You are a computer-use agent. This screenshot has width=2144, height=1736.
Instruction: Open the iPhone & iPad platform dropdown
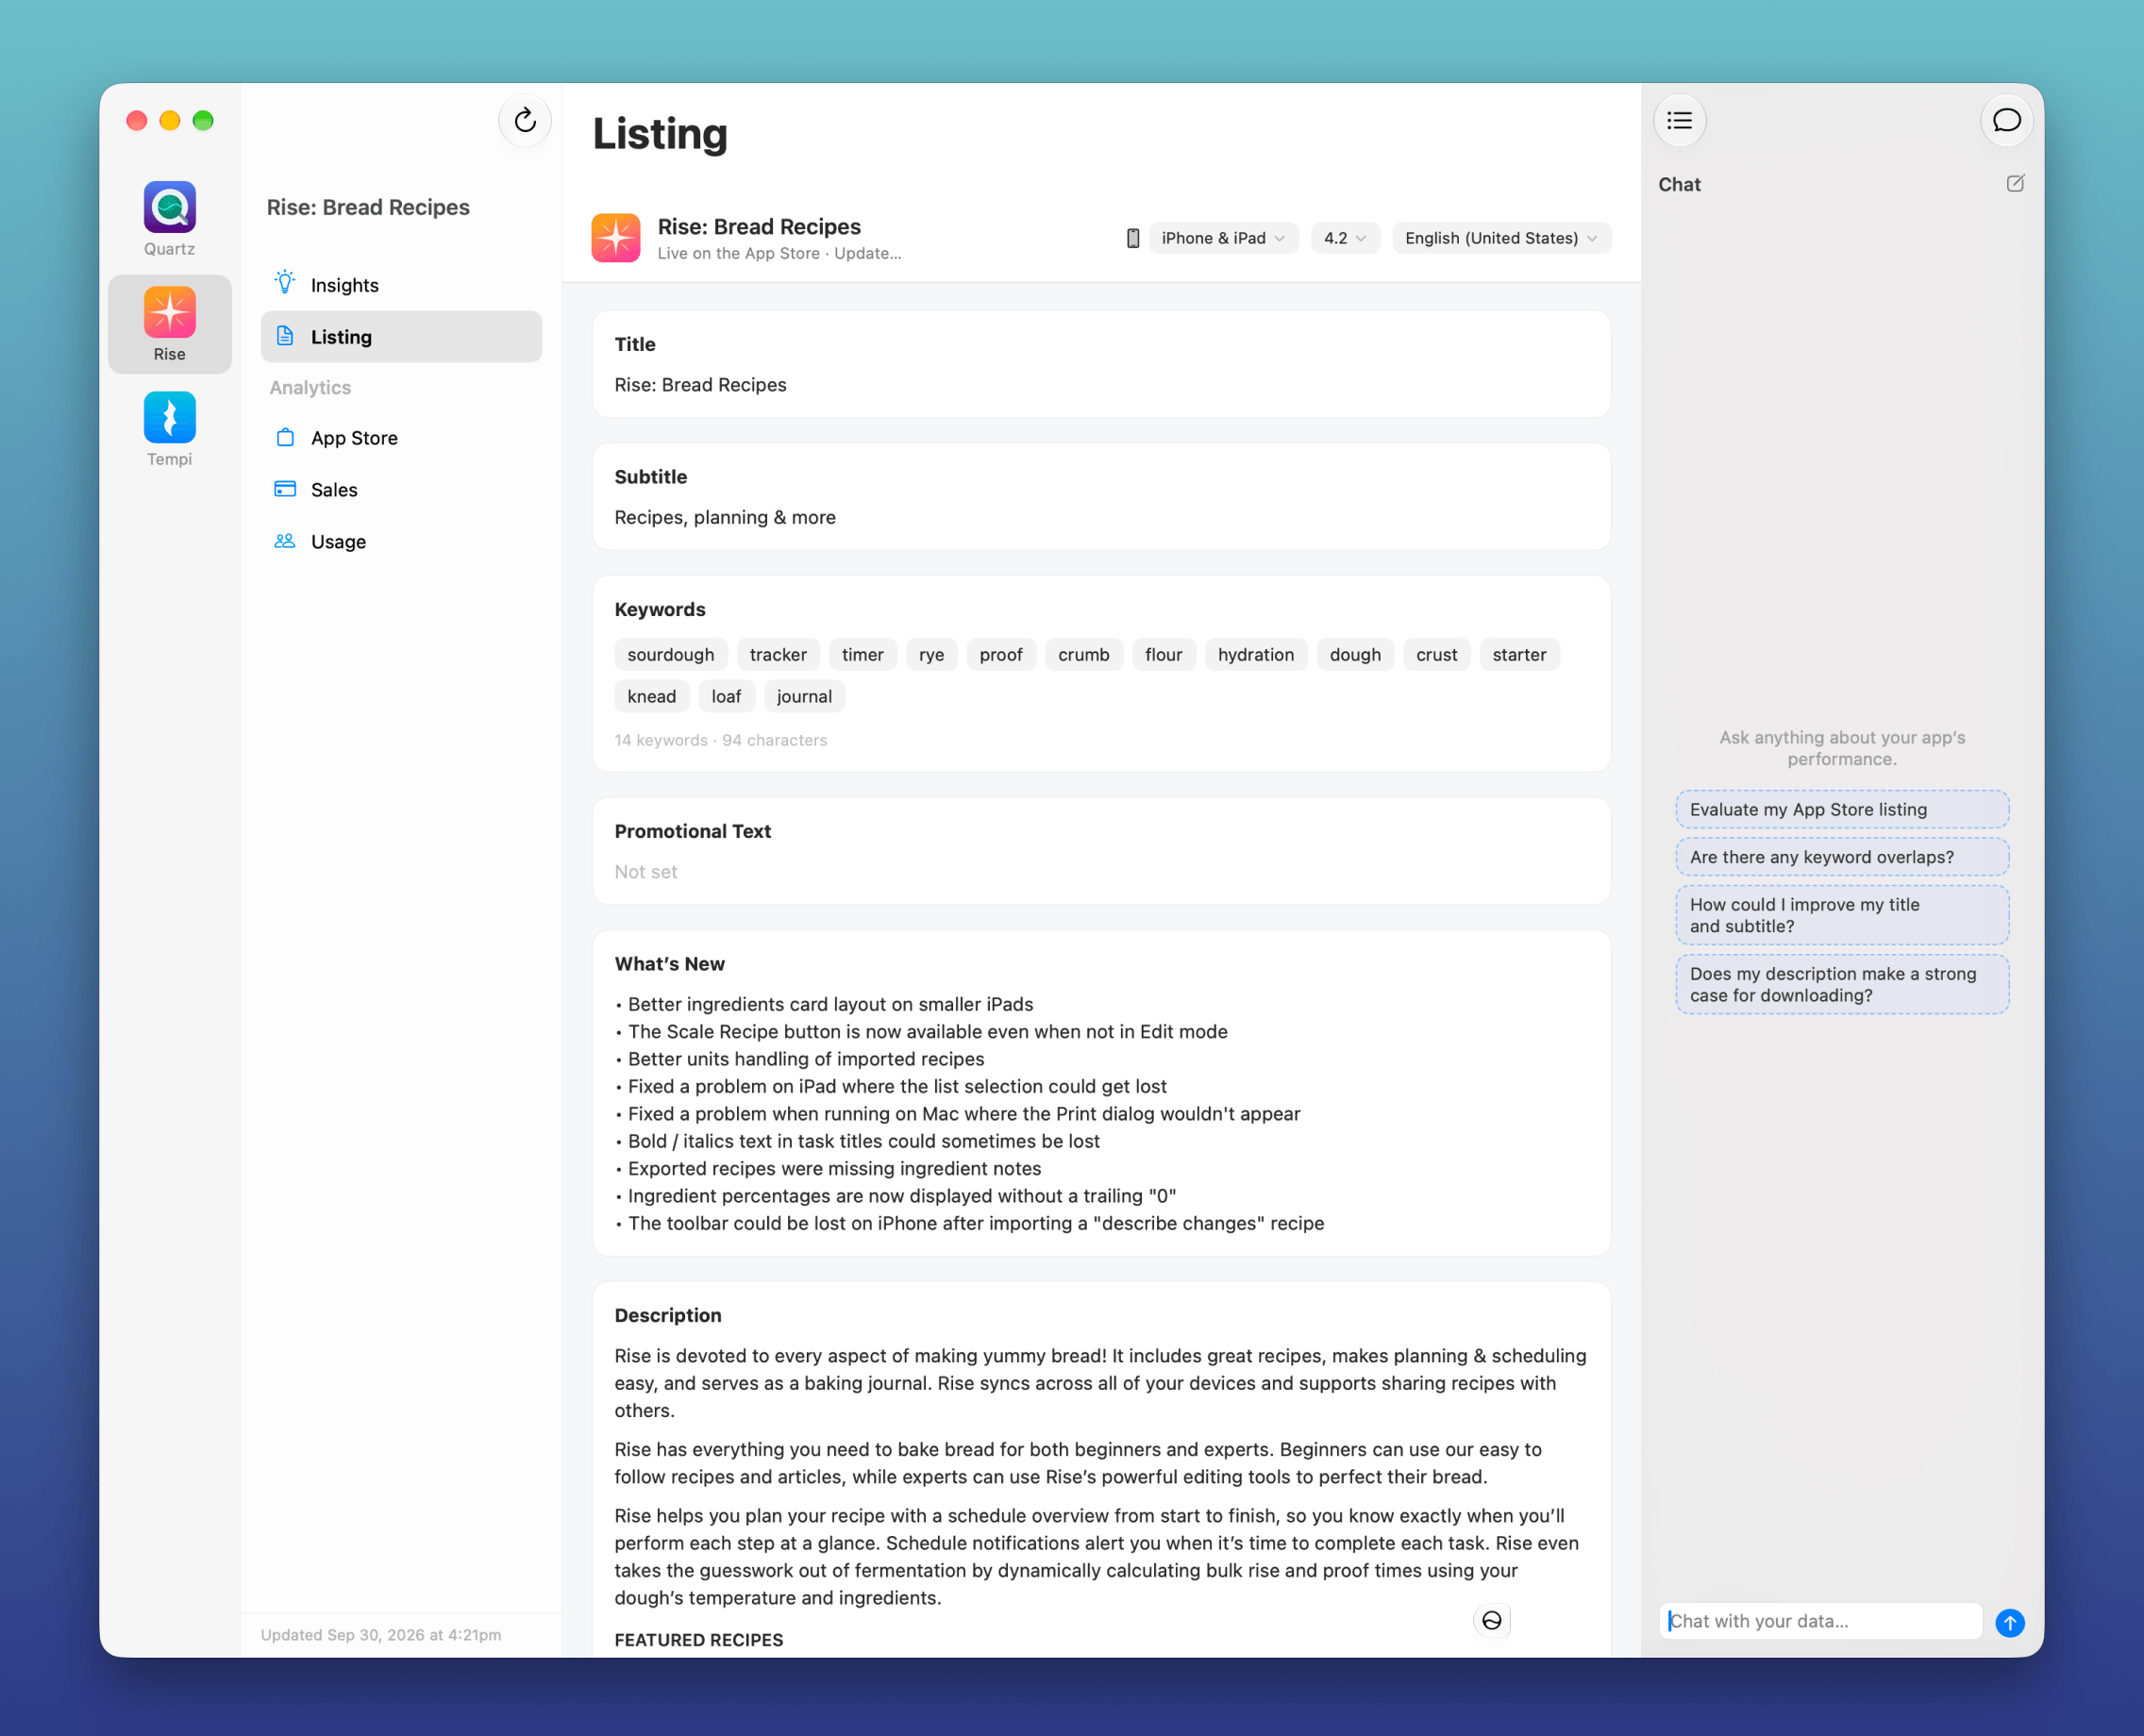(x=1223, y=238)
